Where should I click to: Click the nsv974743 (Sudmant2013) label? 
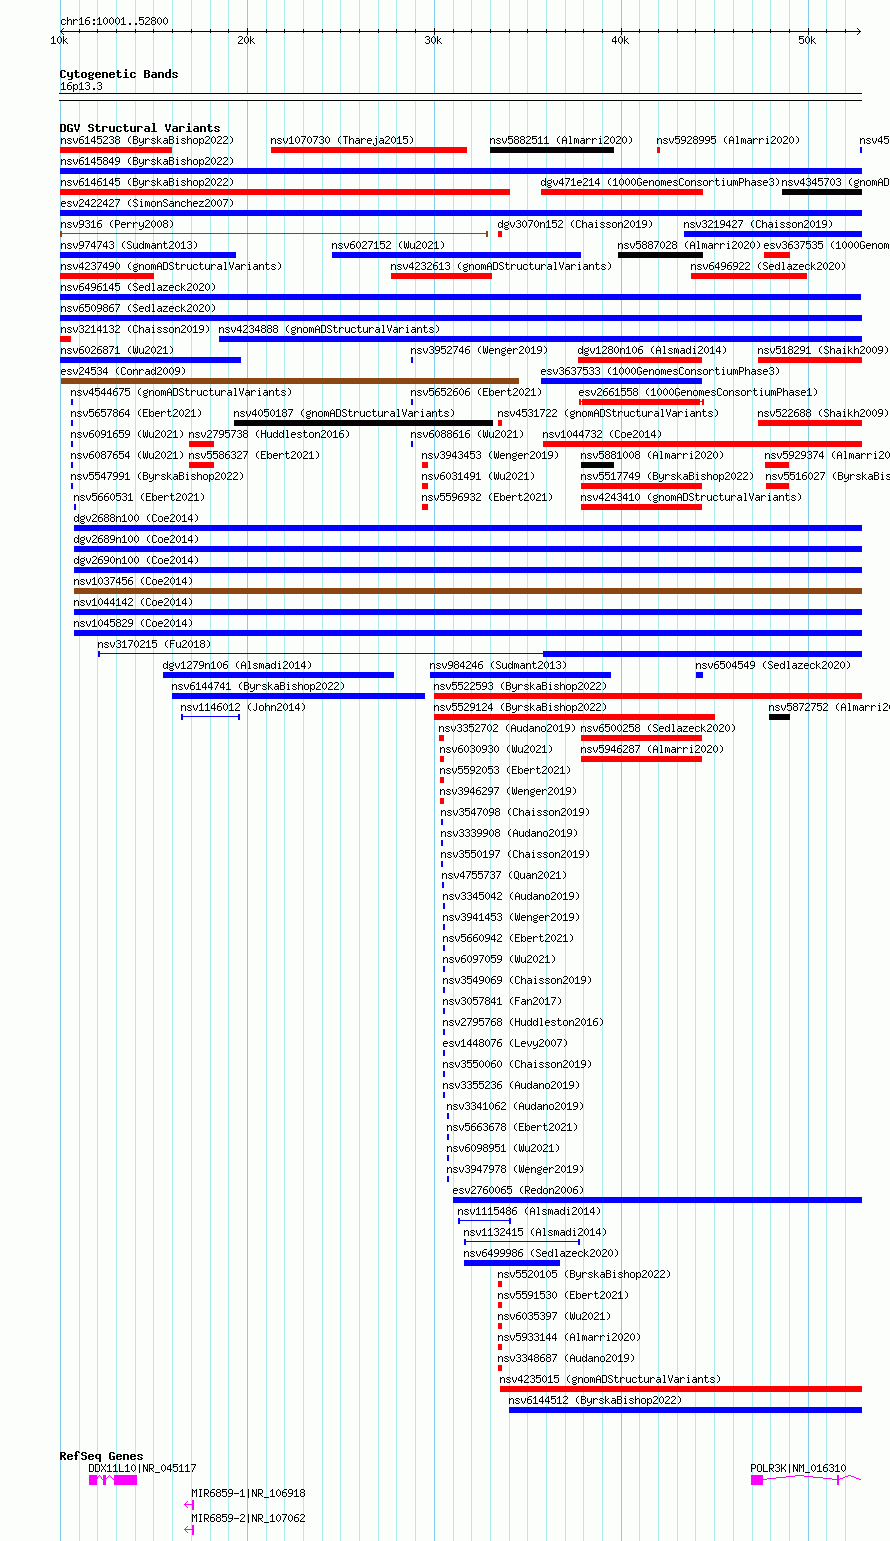tap(129, 246)
